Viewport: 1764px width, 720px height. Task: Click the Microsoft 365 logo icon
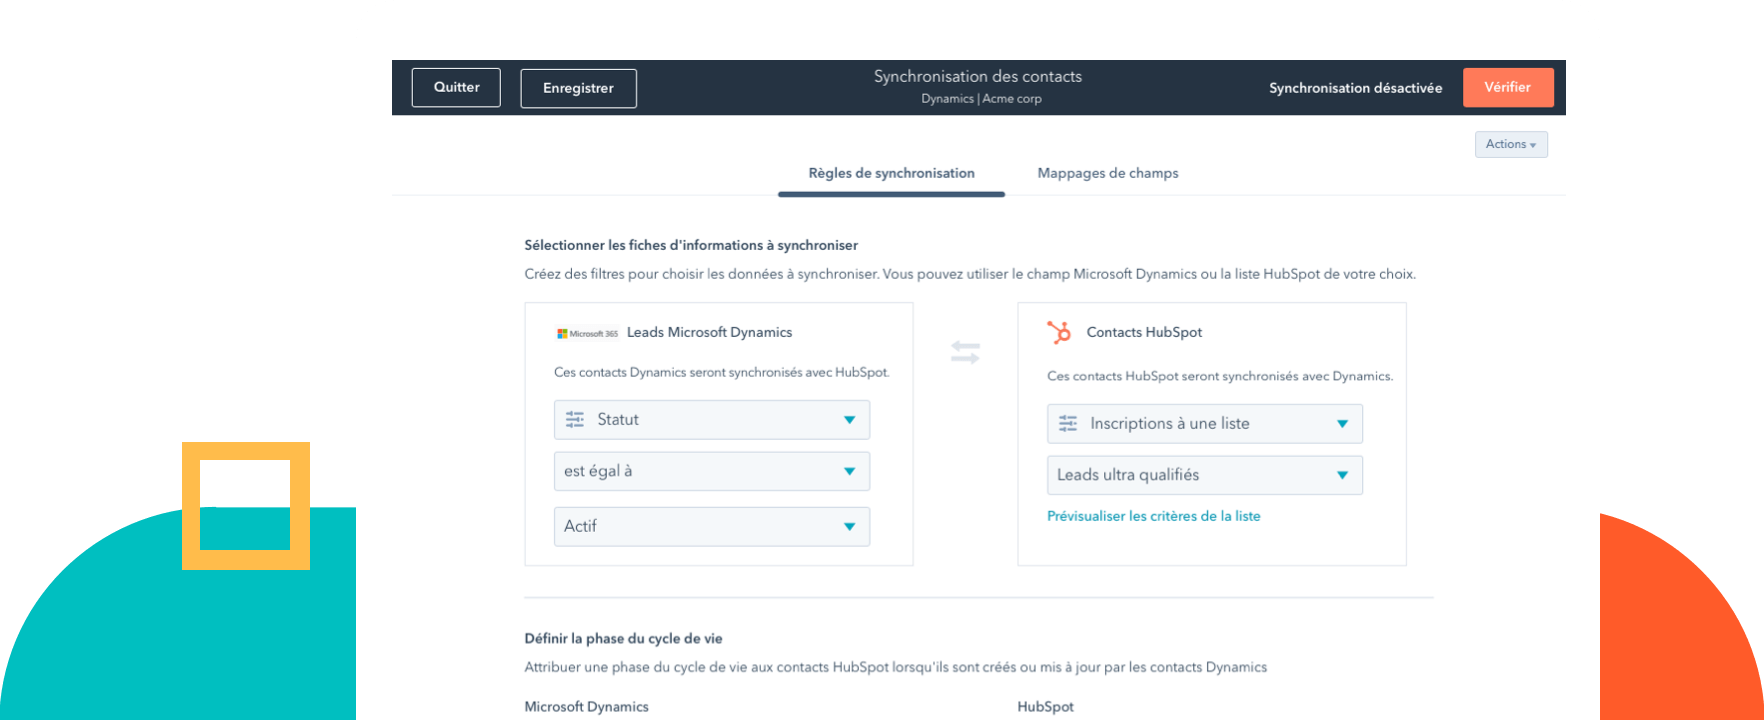[587, 333]
